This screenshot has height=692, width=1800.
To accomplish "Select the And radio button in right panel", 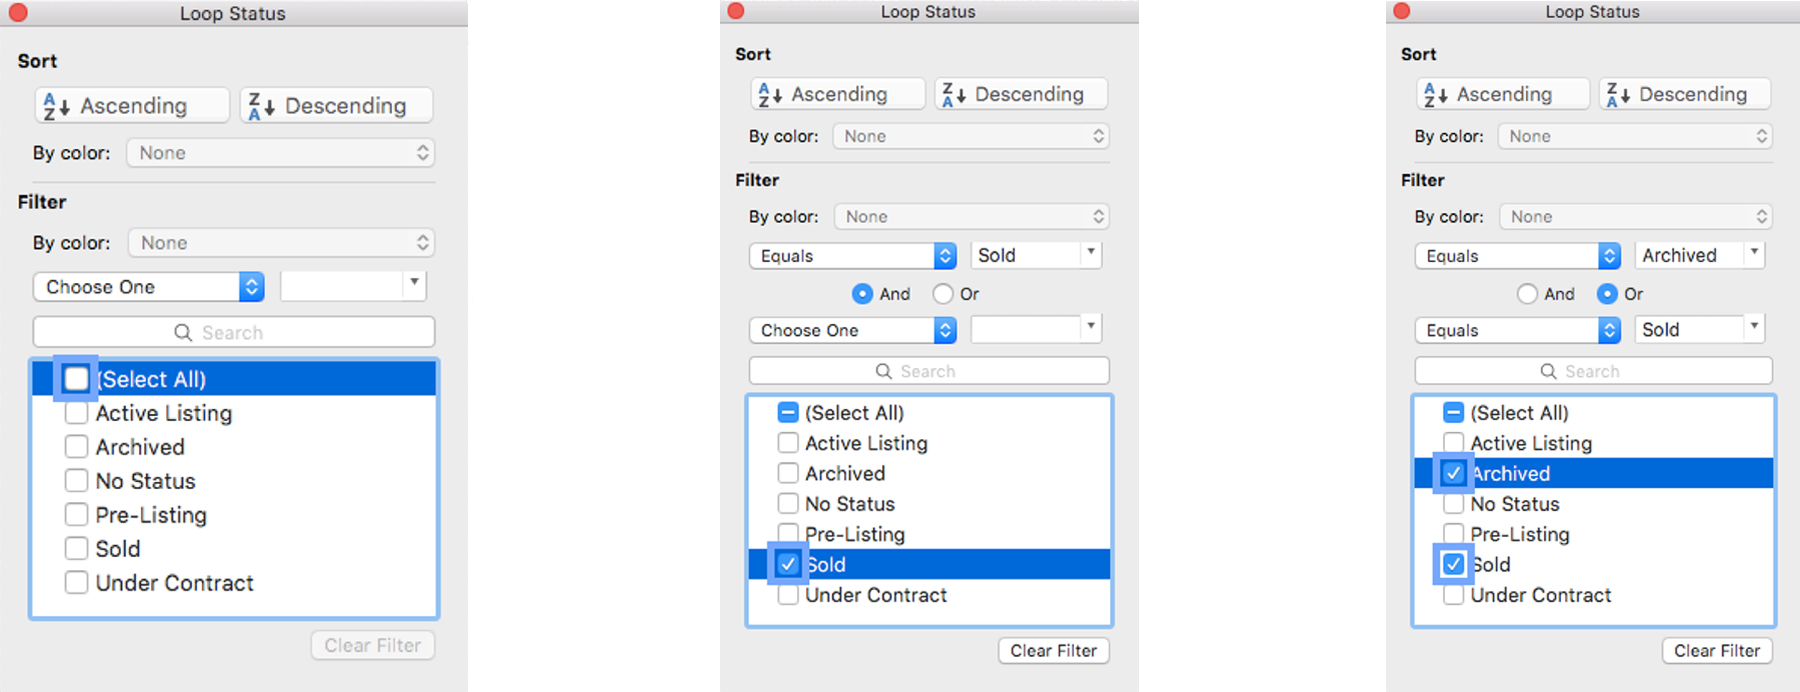I will pos(1527,293).
